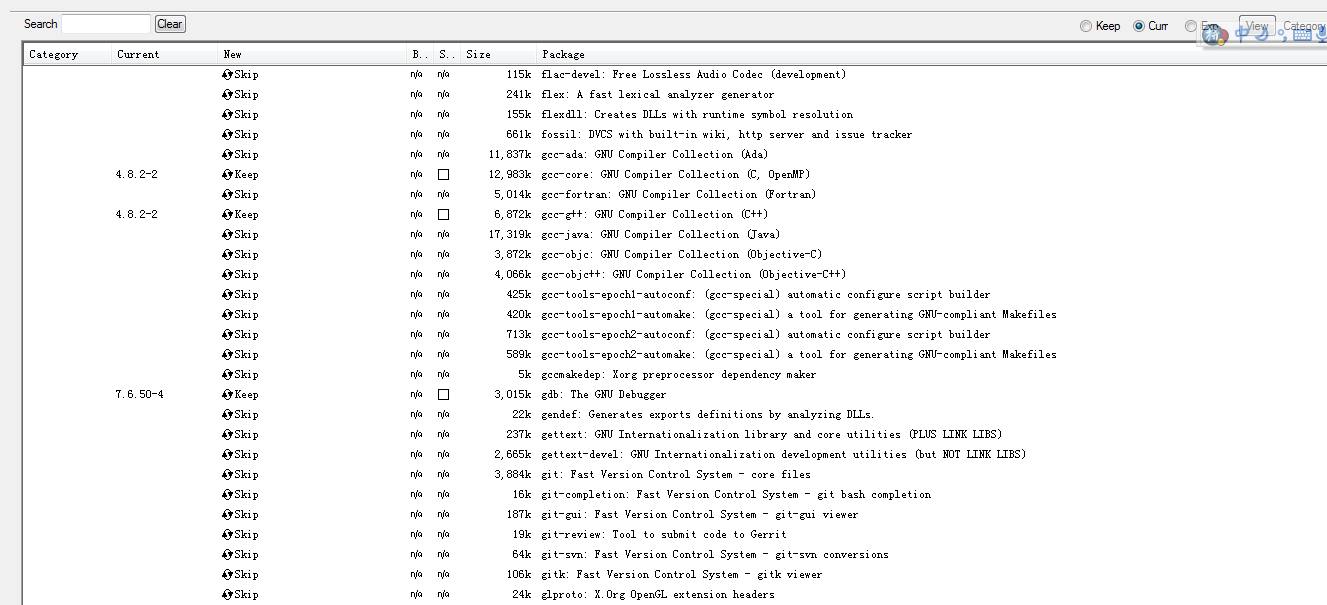Click the cycle icon in the gettext-devel row
Image resolution: width=1327 pixels, height=605 pixels.
point(227,455)
